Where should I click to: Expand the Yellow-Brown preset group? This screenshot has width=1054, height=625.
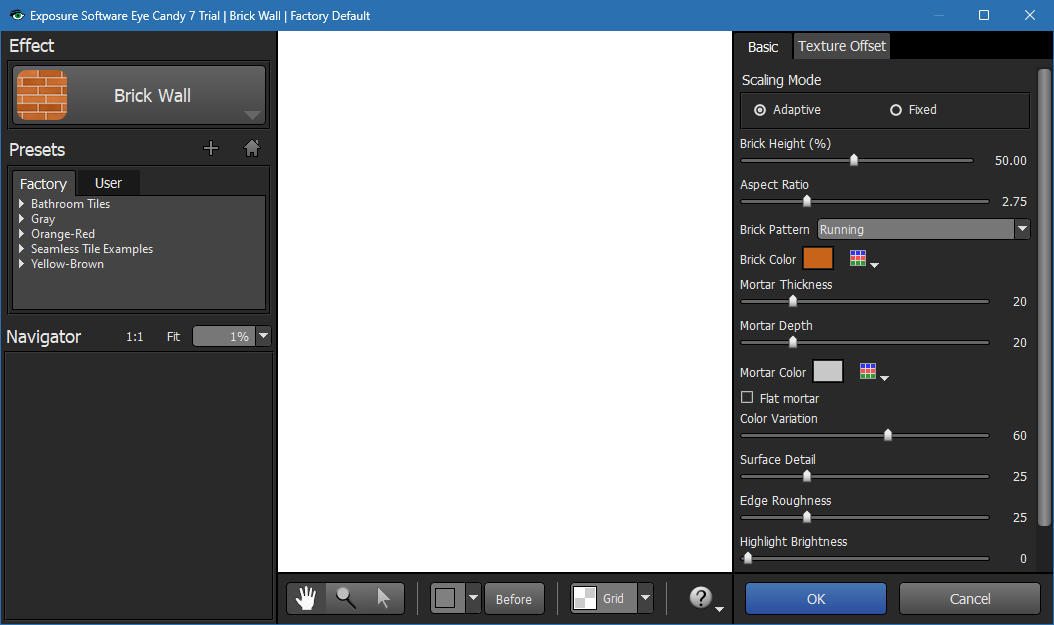tap(22, 264)
